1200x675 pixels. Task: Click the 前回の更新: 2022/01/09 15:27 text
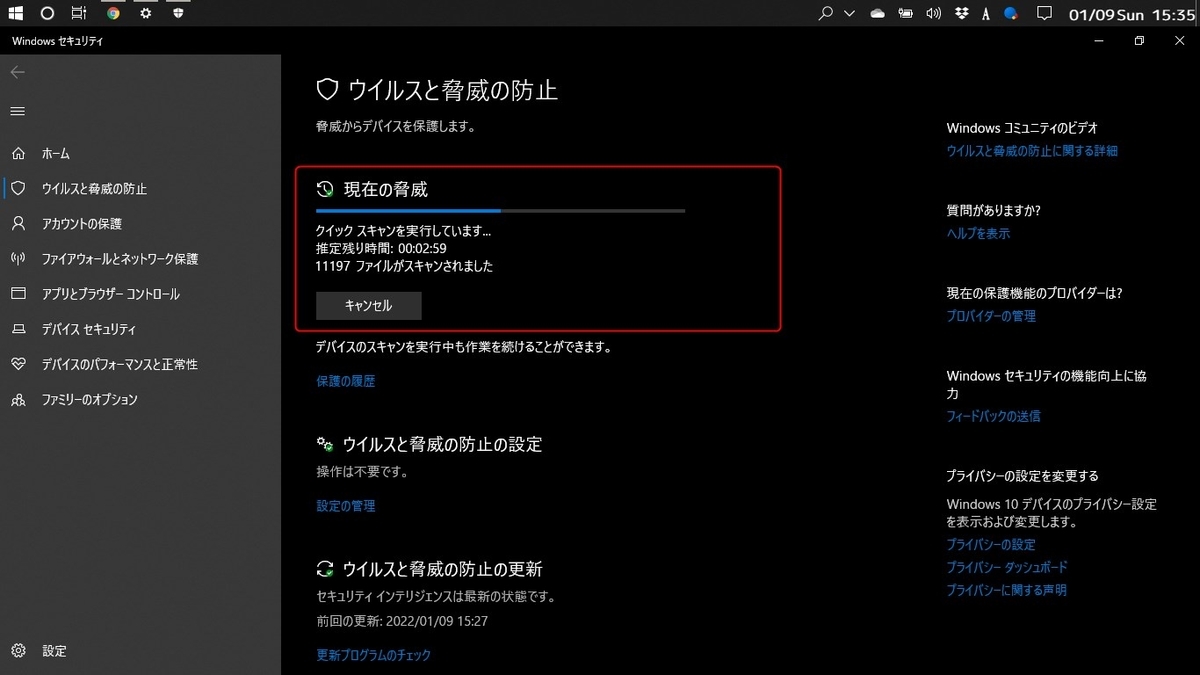402,621
